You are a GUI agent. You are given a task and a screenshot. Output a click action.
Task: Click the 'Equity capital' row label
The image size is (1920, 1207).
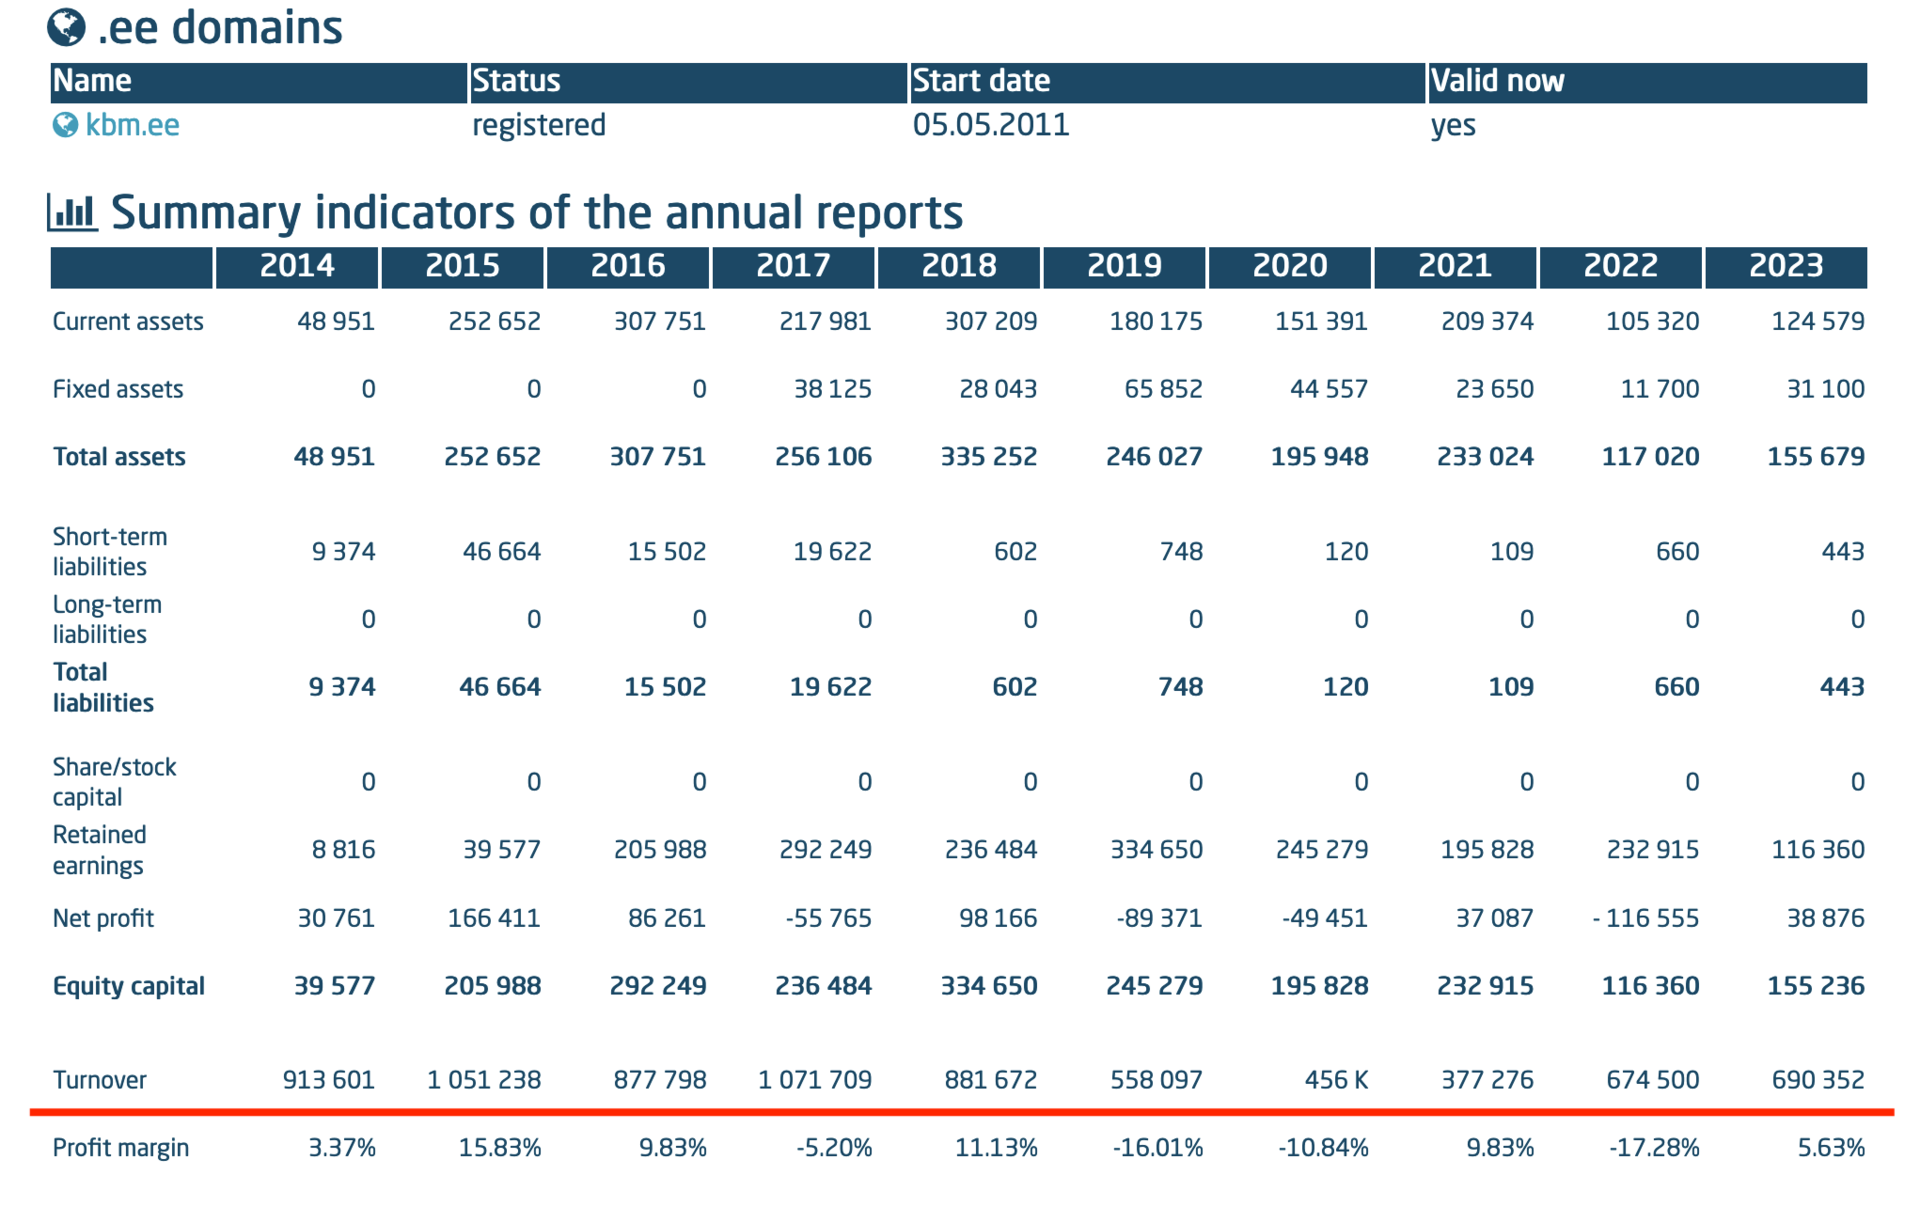click(128, 986)
